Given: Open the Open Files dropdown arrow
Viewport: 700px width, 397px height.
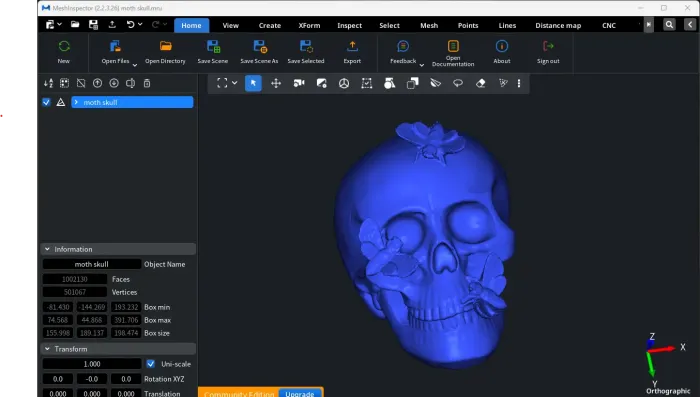Looking at the screenshot, I should point(135,65).
